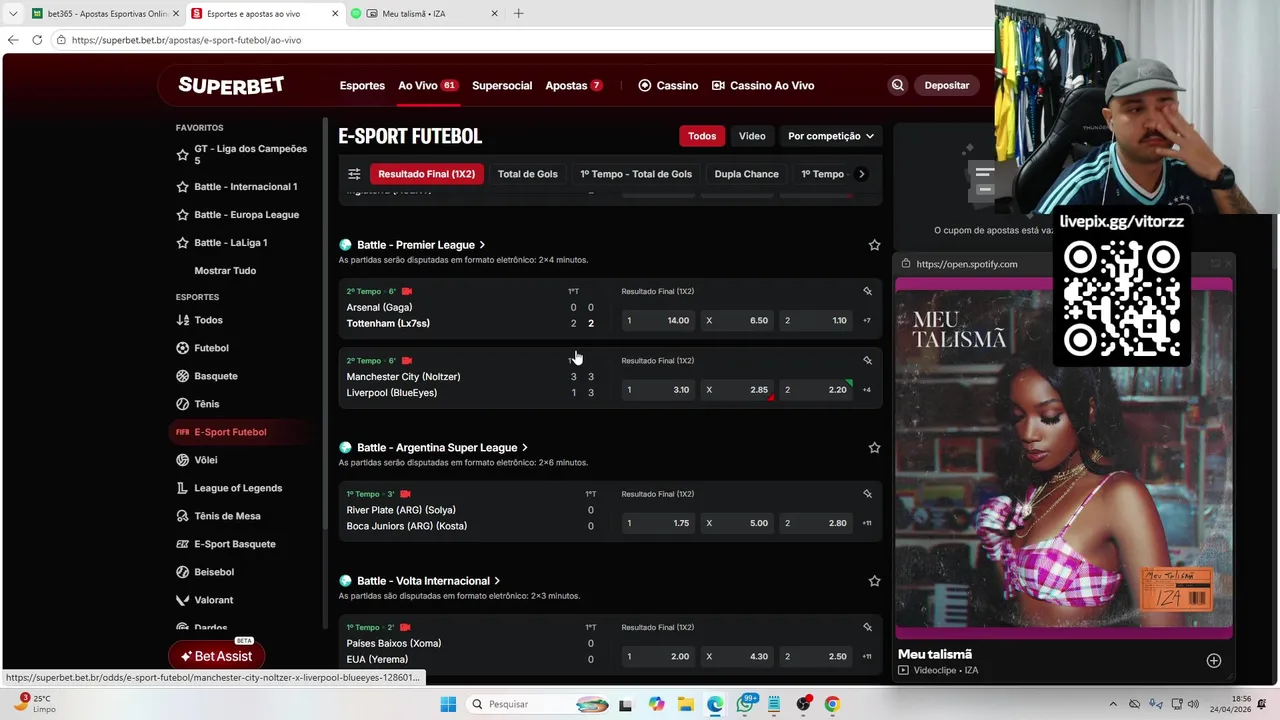
Task: Click the Depositar button
Action: [x=947, y=85]
